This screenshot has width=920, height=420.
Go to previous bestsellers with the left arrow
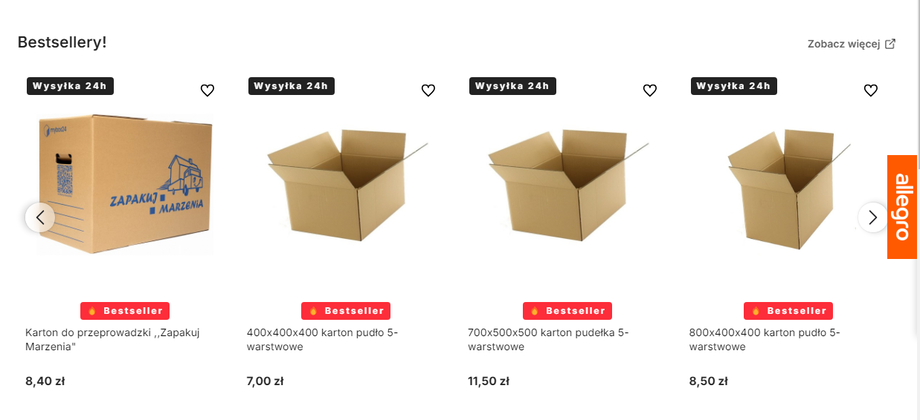[40, 218]
